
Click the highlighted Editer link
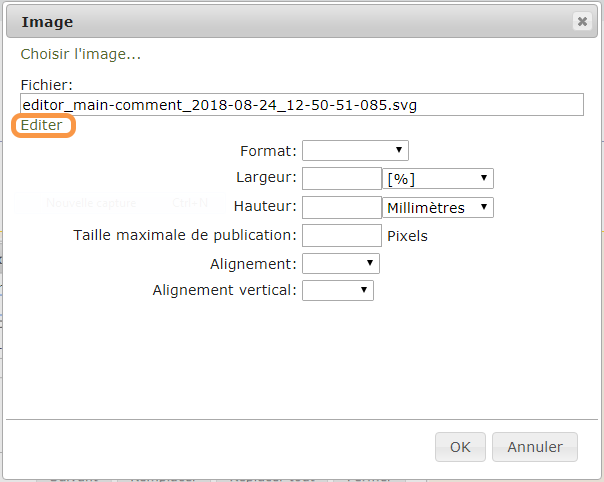tap(41, 125)
